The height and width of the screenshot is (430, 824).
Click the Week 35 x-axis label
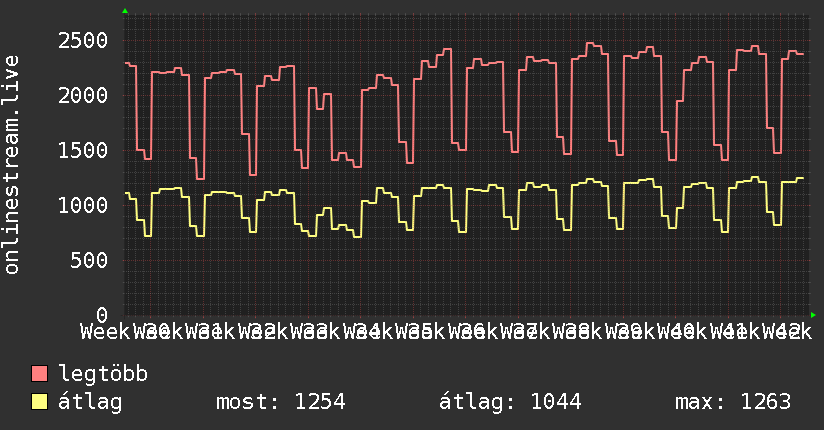(x=387, y=331)
